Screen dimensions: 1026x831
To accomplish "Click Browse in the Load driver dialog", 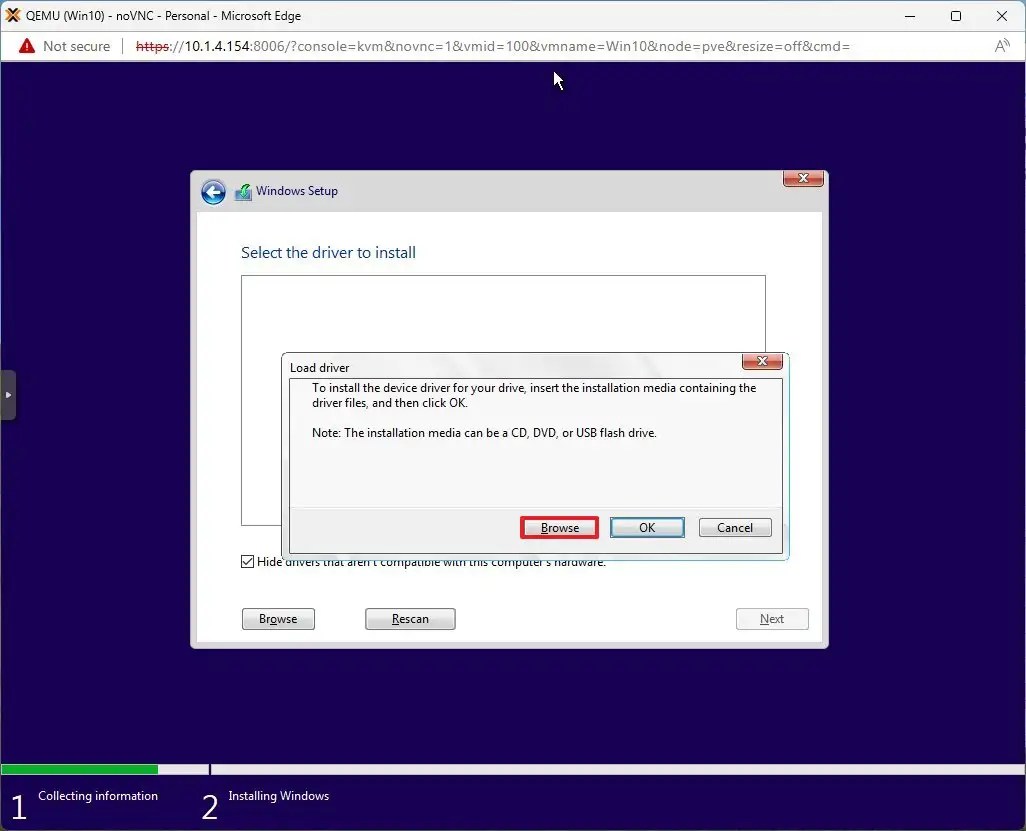I will (559, 527).
